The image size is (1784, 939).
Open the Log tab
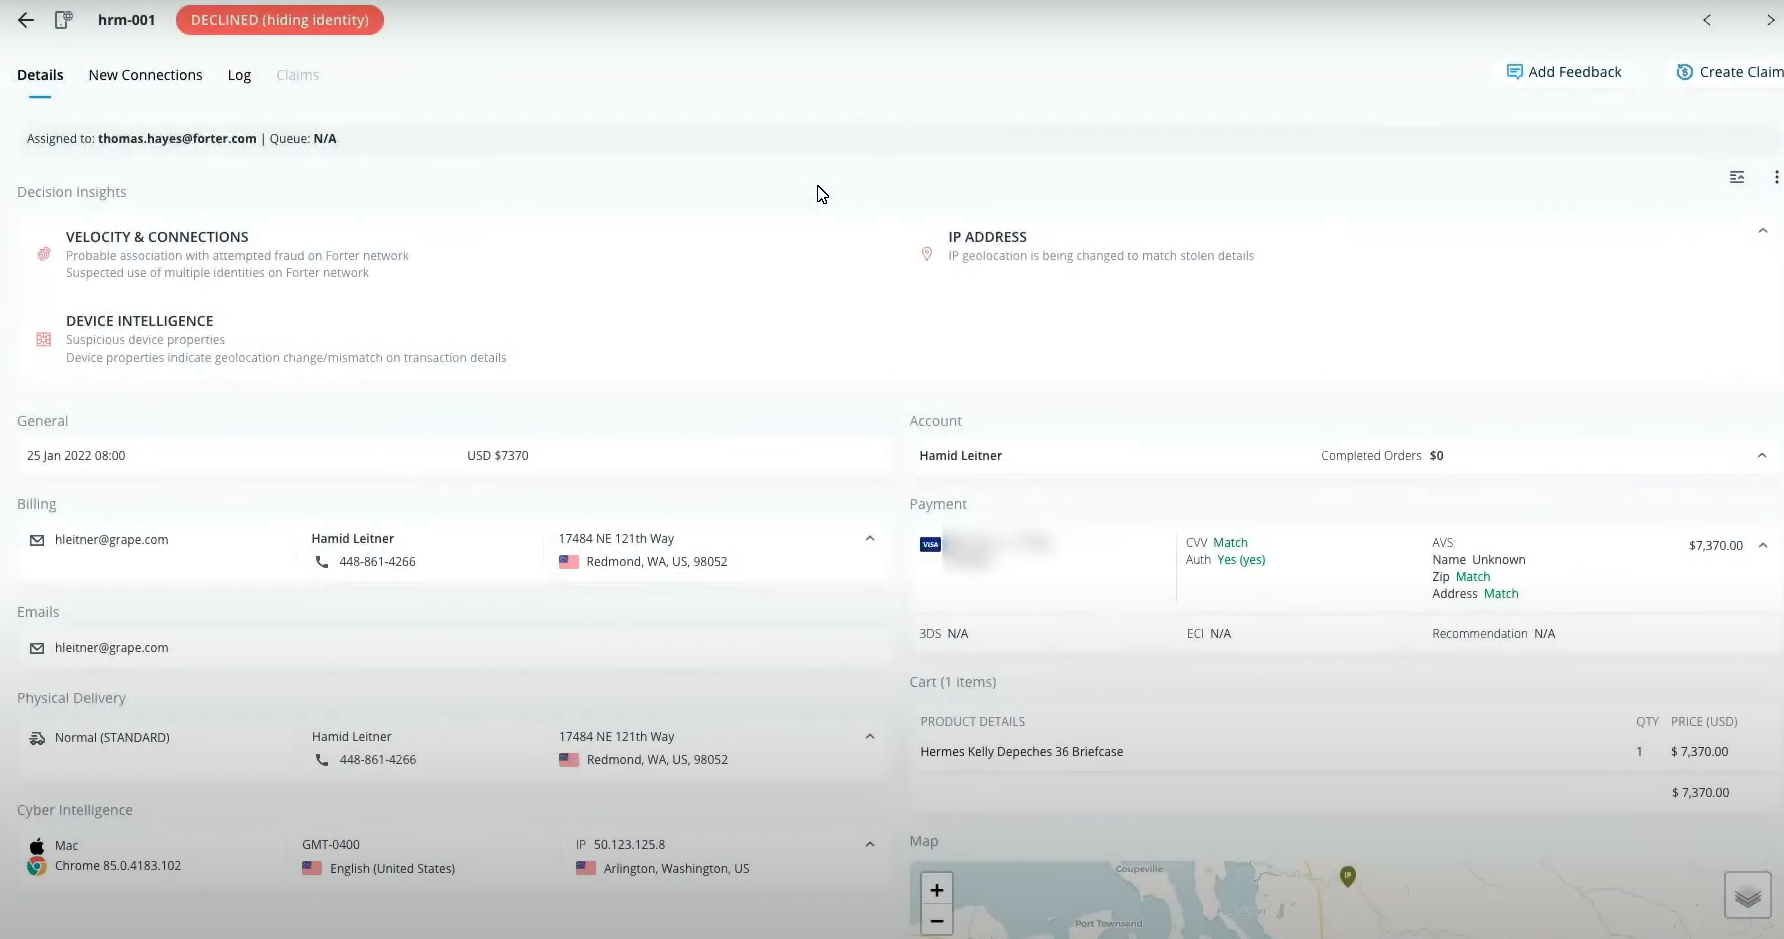[239, 75]
